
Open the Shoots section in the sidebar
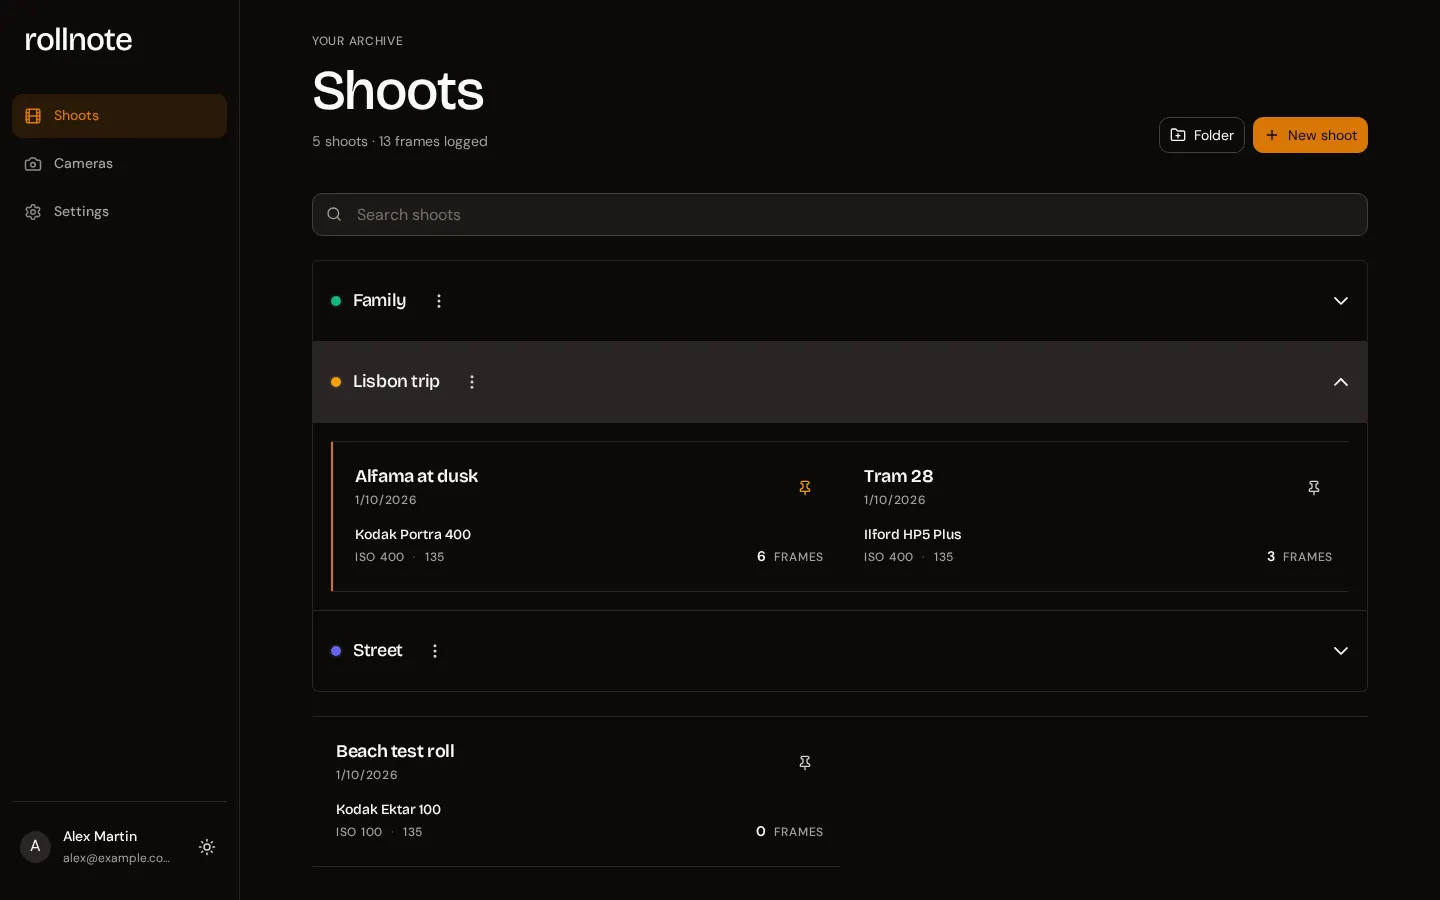point(119,116)
